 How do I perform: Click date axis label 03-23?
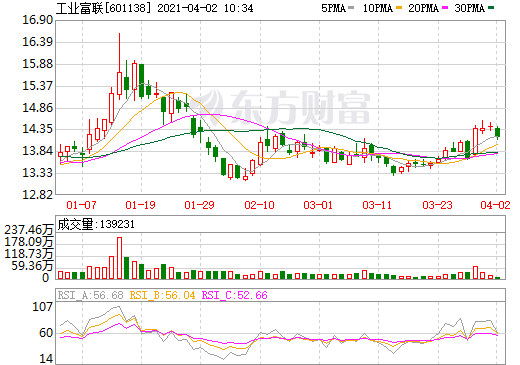click(x=437, y=205)
